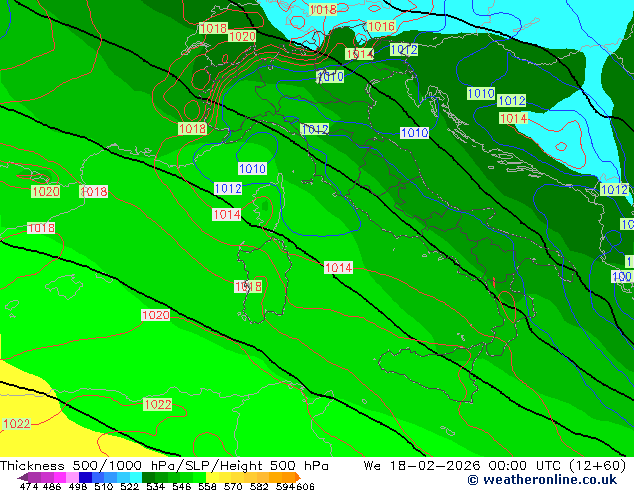Image resolution: width=634 pixels, height=490 pixels.
Task: Click the legend value "546"
Action: point(181,486)
